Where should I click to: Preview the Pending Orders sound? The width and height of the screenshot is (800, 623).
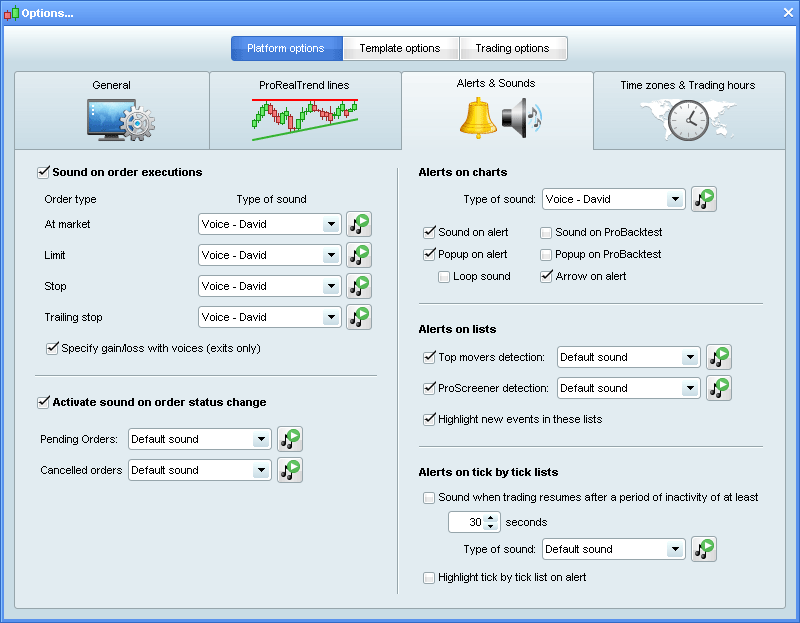(x=290, y=439)
